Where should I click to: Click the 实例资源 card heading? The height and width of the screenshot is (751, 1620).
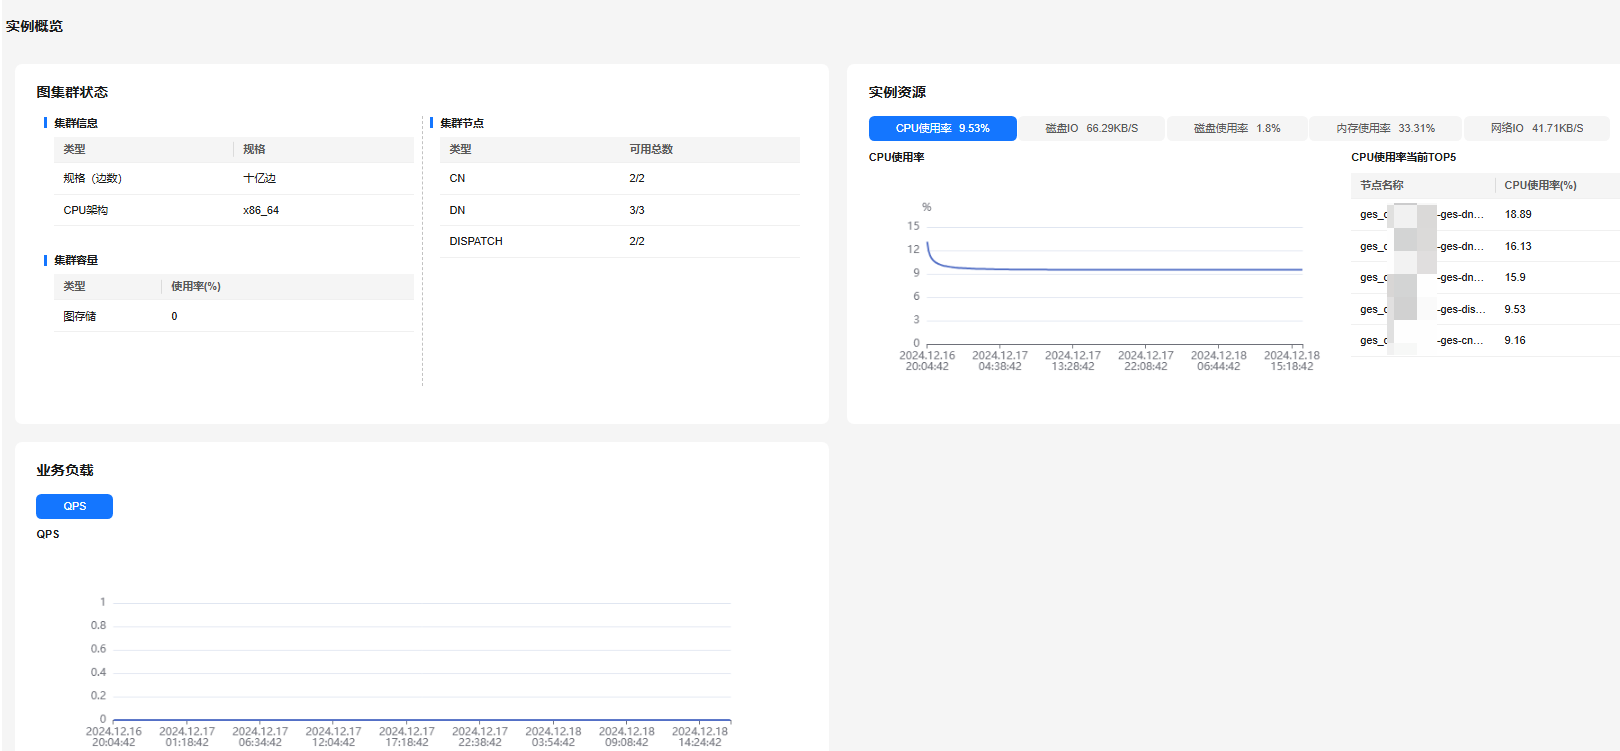897,92
